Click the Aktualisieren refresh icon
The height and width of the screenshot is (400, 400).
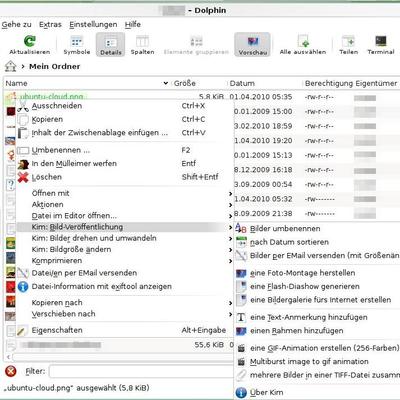click(29, 41)
